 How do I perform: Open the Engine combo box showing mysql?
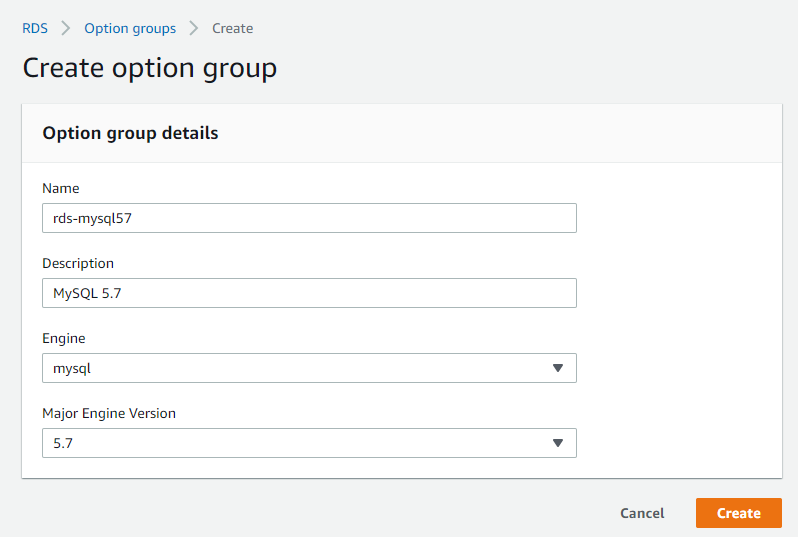309,368
